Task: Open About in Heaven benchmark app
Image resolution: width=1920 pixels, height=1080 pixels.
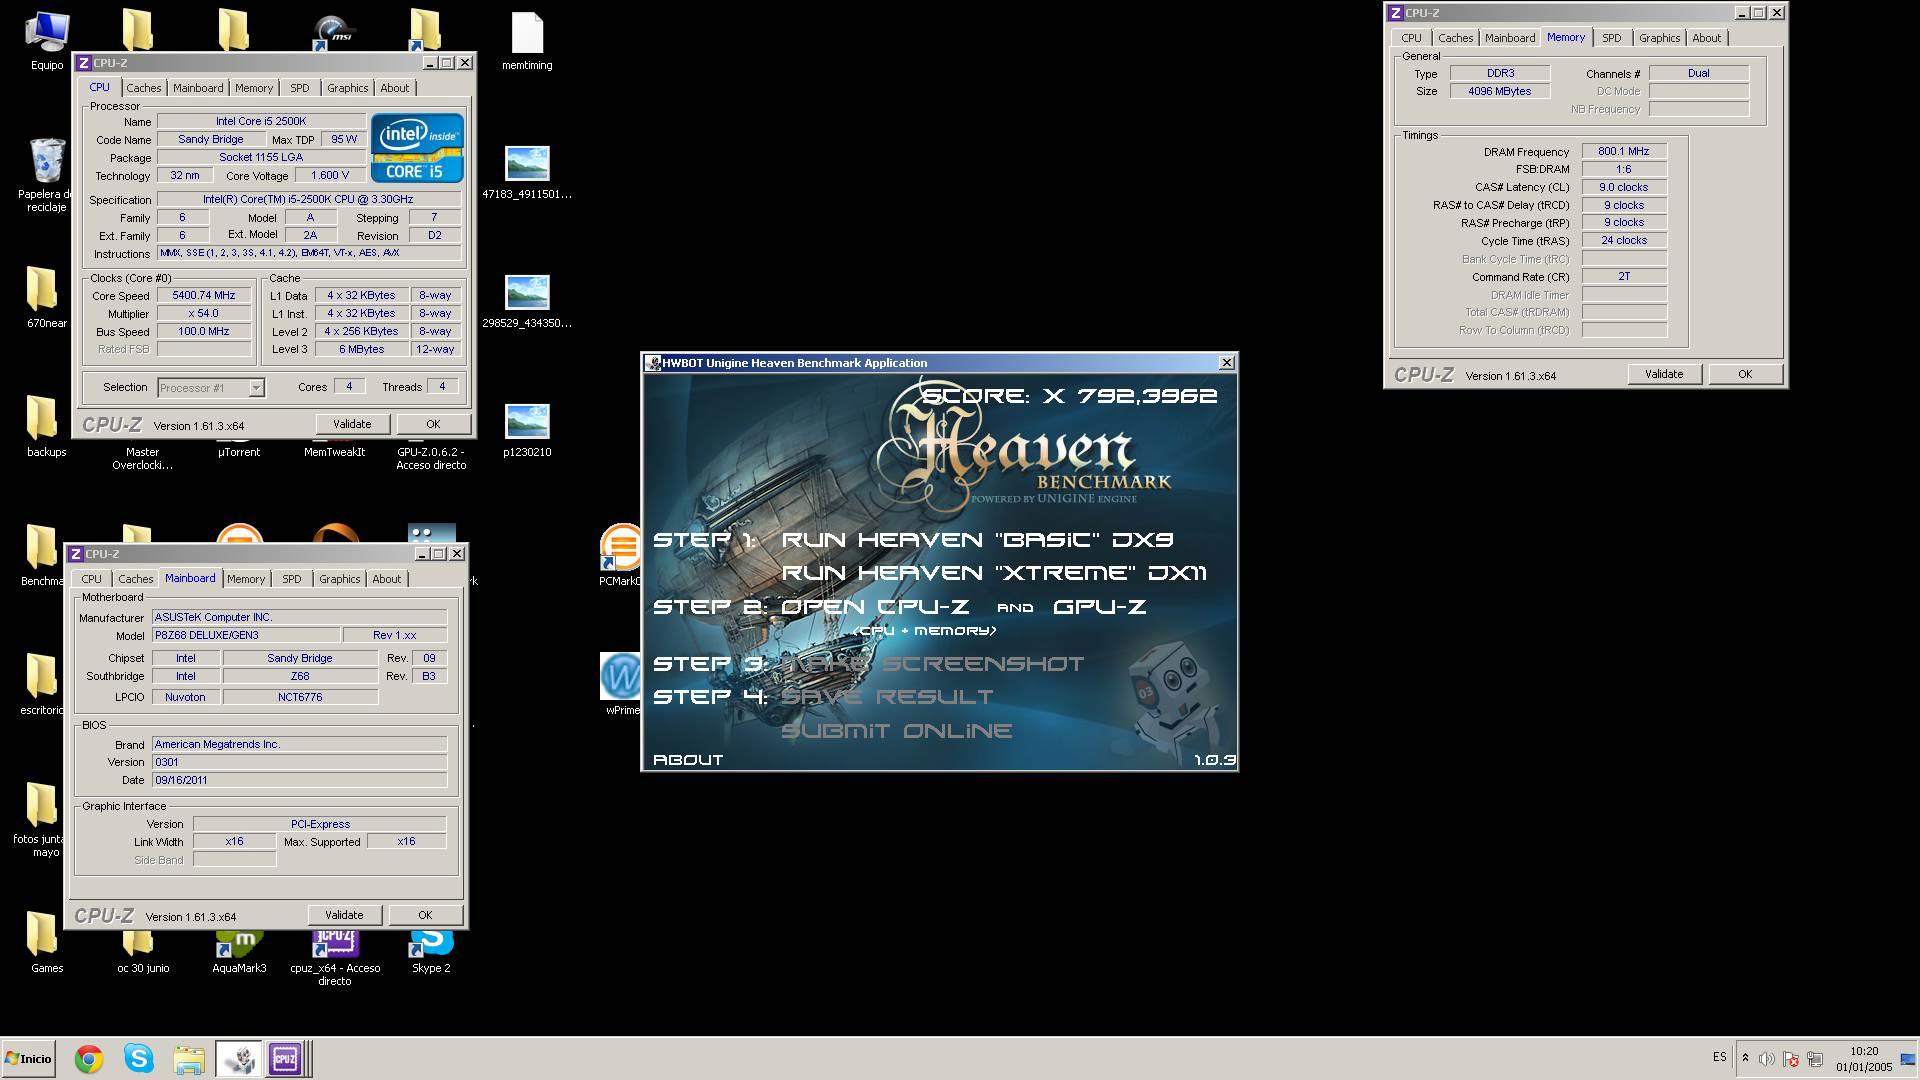Action: coord(688,760)
